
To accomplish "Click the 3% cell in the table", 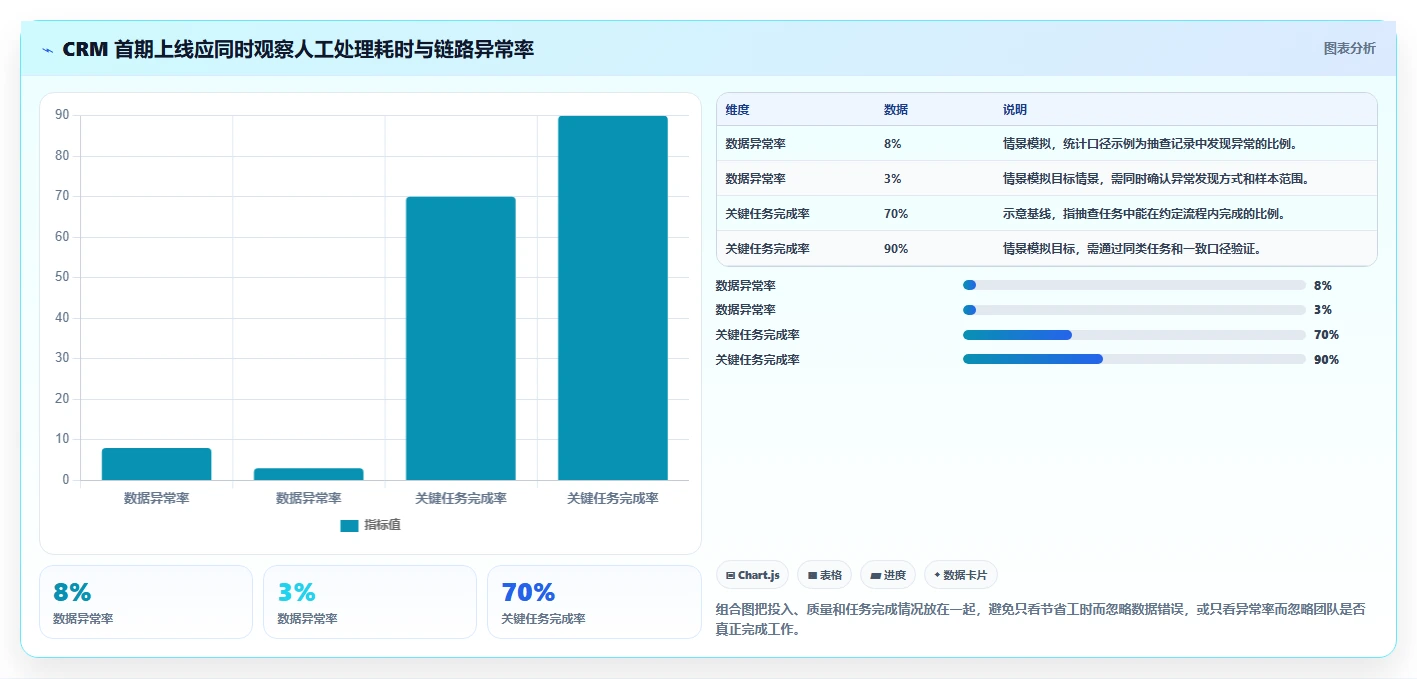I will point(893,179).
